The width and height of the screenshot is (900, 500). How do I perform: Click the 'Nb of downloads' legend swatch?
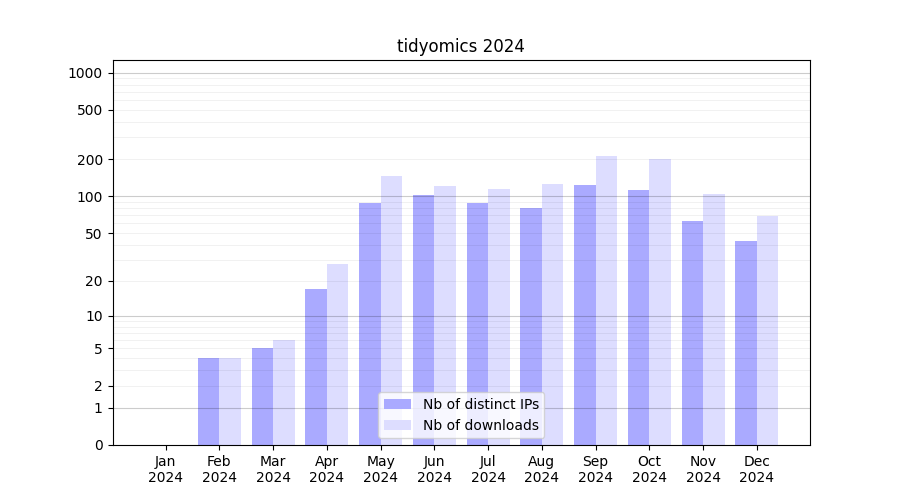[397, 425]
